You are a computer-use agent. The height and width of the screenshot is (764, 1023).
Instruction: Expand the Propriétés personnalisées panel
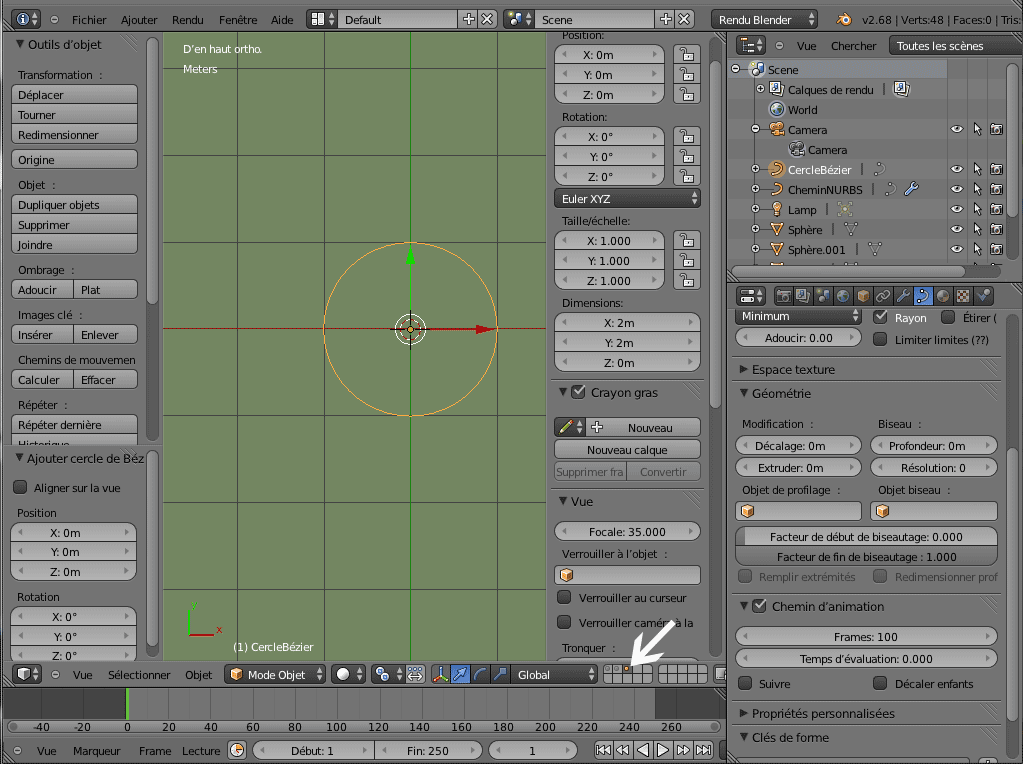pyautogui.click(x=743, y=713)
